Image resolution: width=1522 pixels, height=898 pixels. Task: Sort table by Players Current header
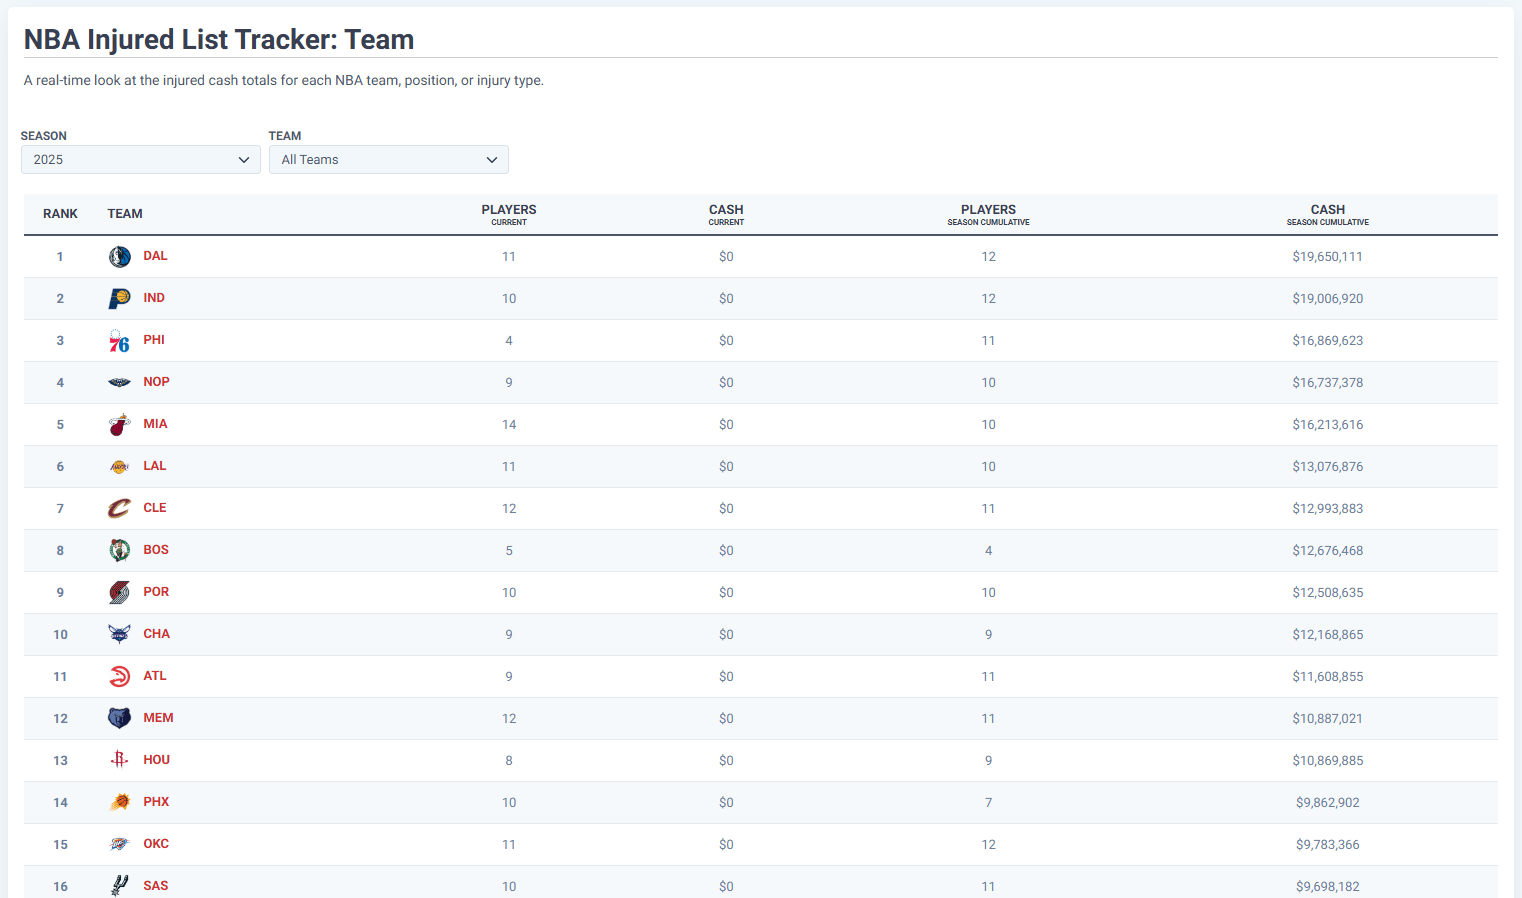508,214
